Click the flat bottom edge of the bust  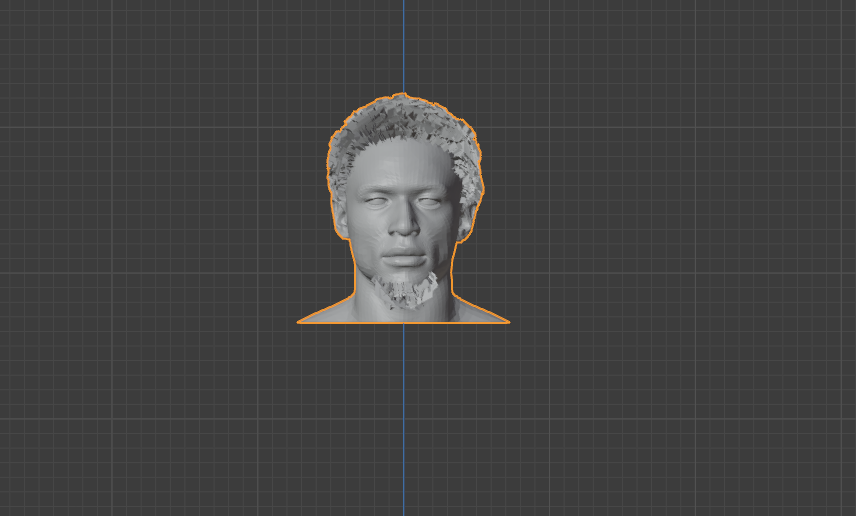click(x=403, y=323)
